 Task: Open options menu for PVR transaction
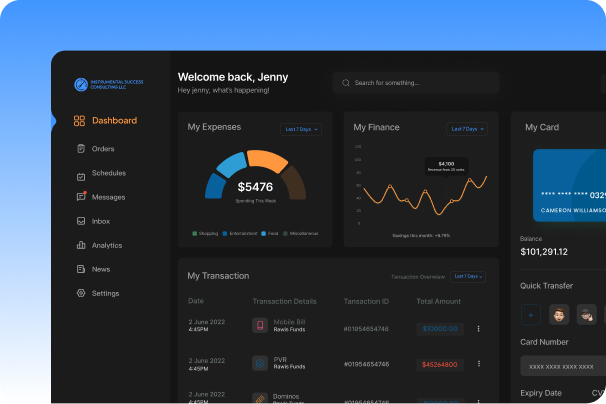pos(478,364)
